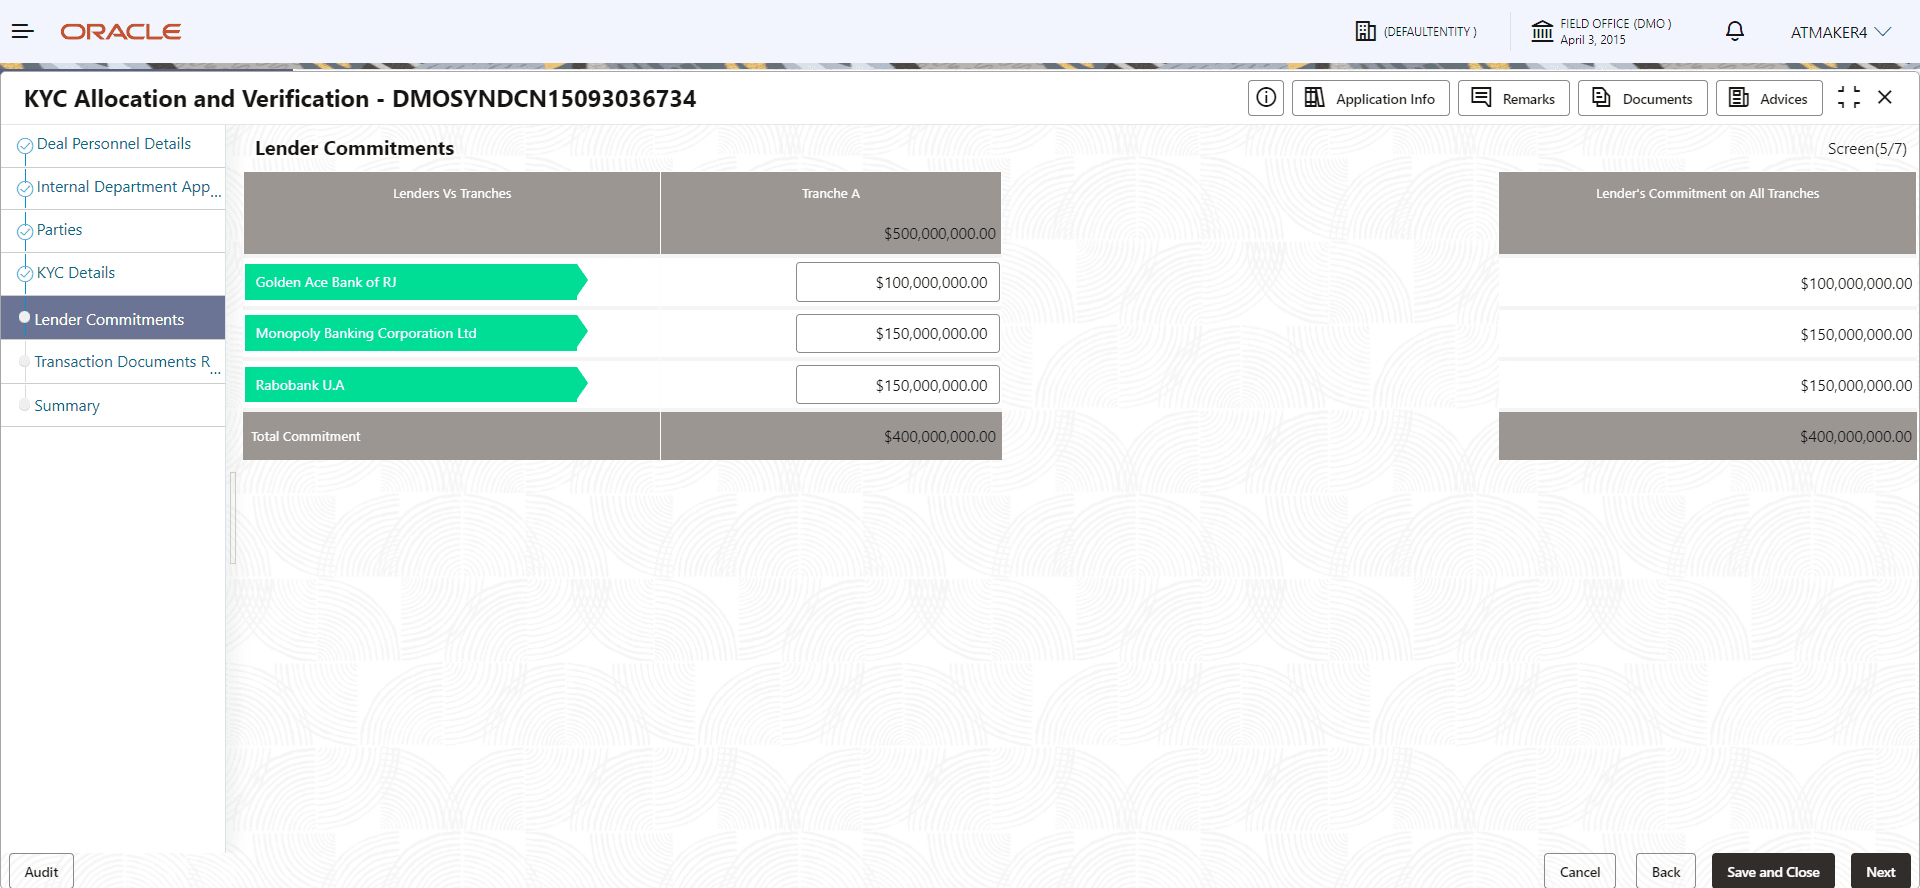Go to Deal Personnel Details step
The image size is (1920, 888).
pos(113,144)
